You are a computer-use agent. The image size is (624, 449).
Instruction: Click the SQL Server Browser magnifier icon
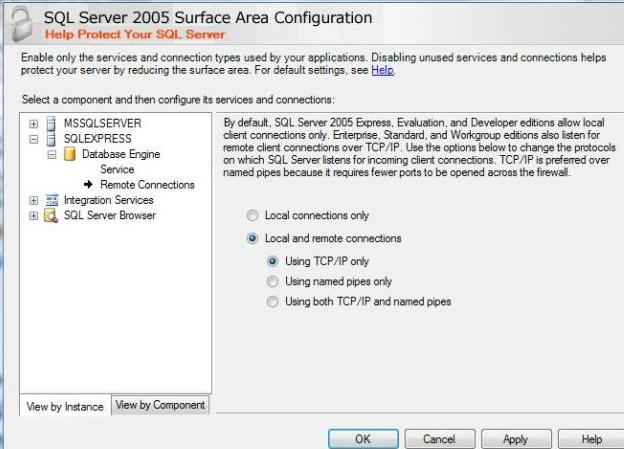(51, 216)
